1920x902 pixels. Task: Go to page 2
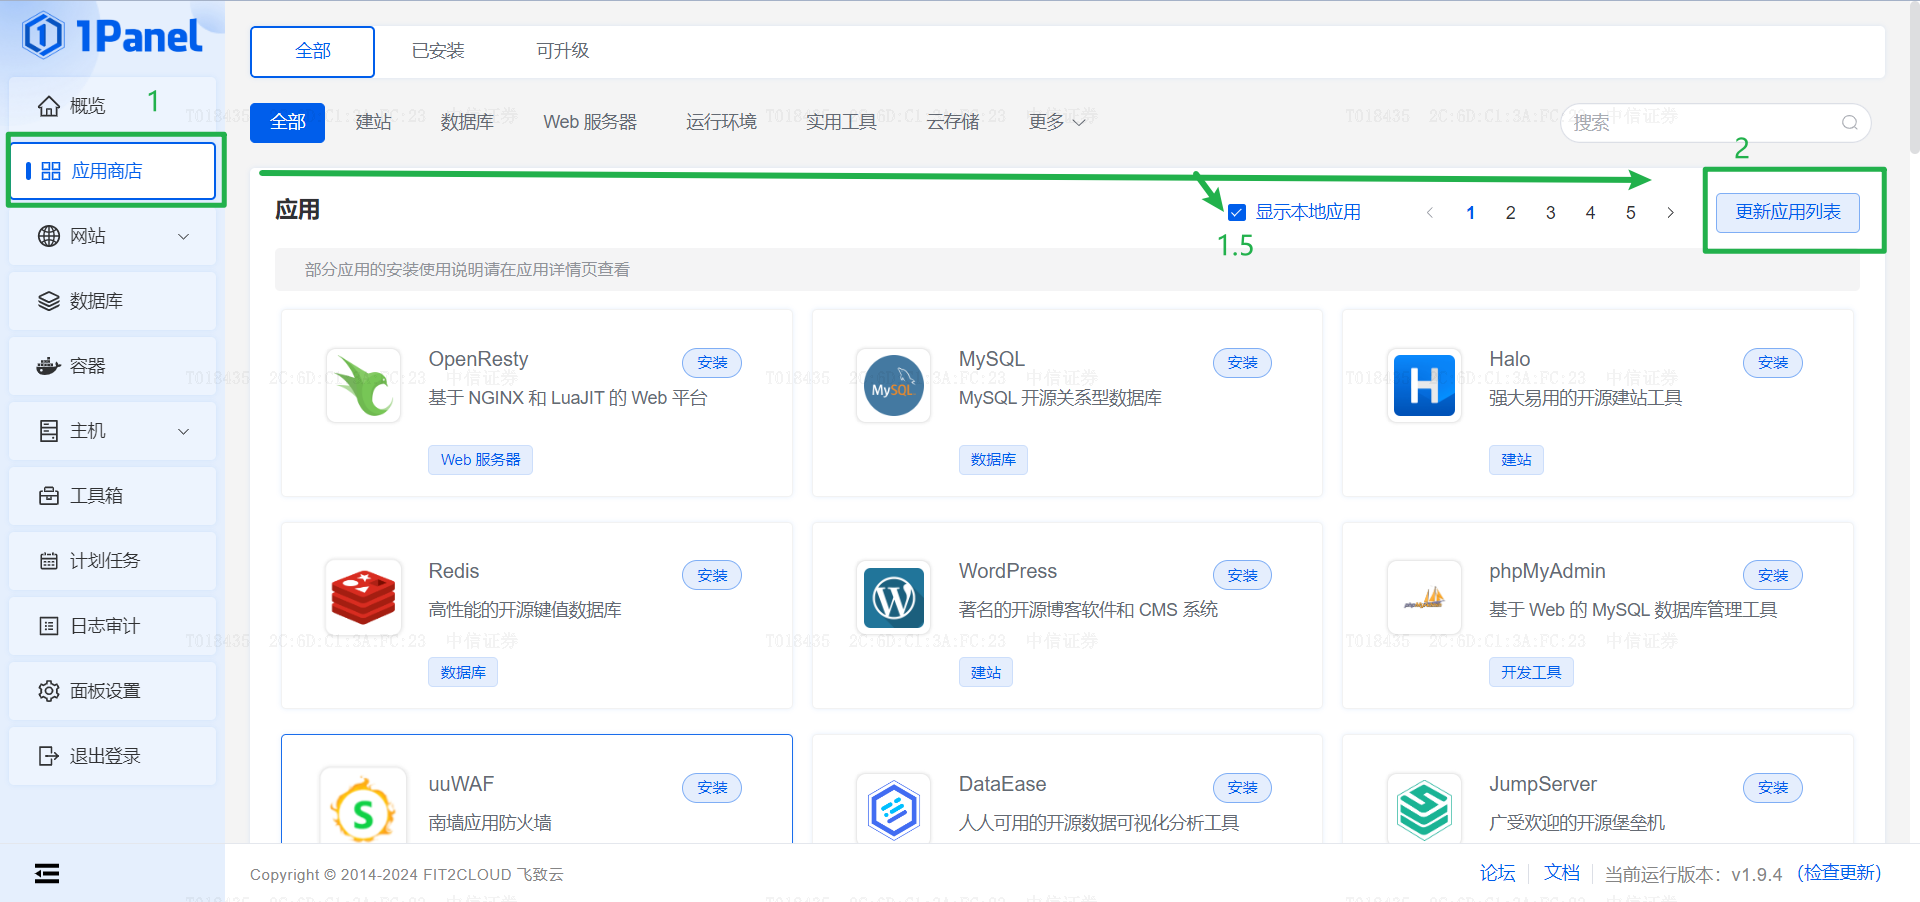coord(1510,212)
